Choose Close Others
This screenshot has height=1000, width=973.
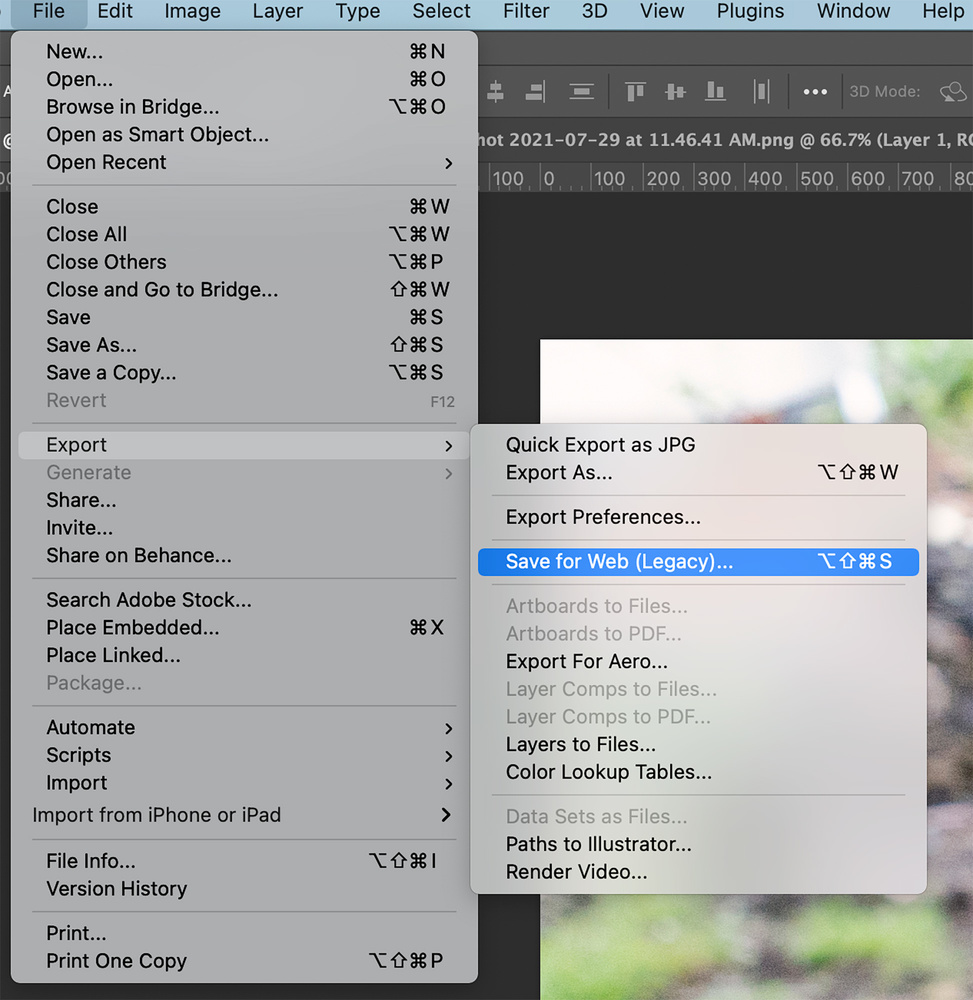pos(244,262)
